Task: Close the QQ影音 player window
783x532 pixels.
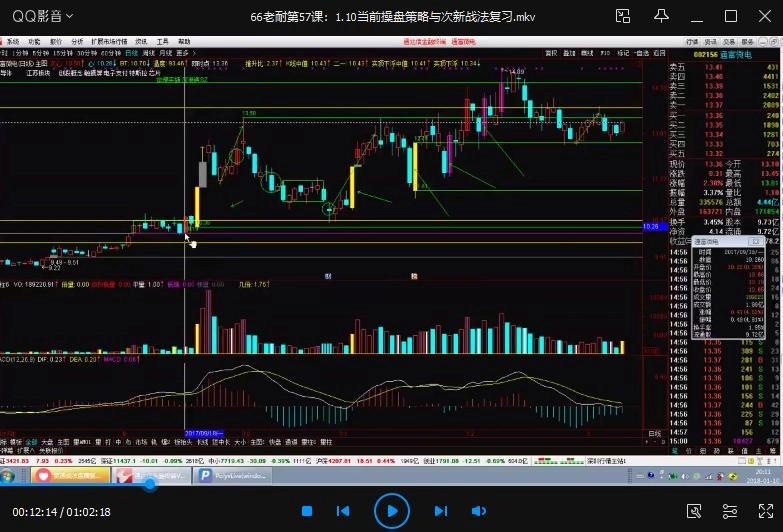Action: (761, 17)
